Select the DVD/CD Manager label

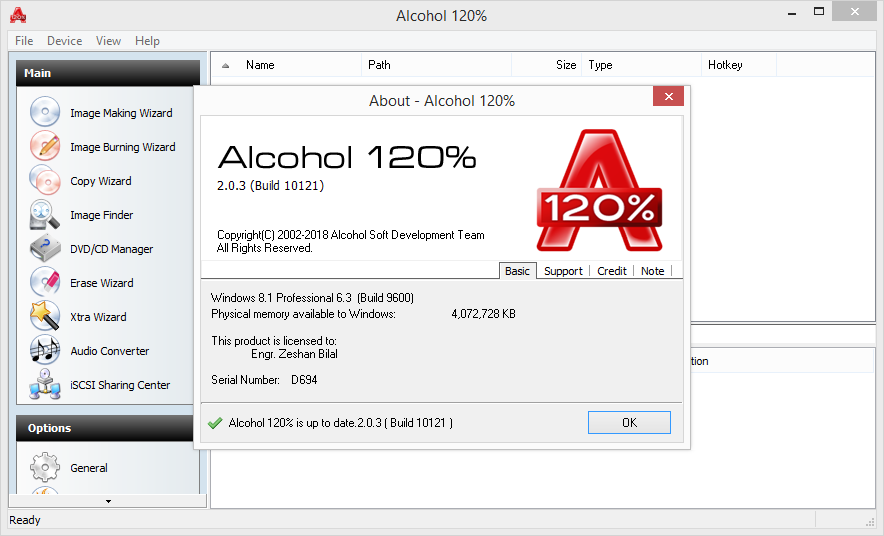tap(112, 249)
